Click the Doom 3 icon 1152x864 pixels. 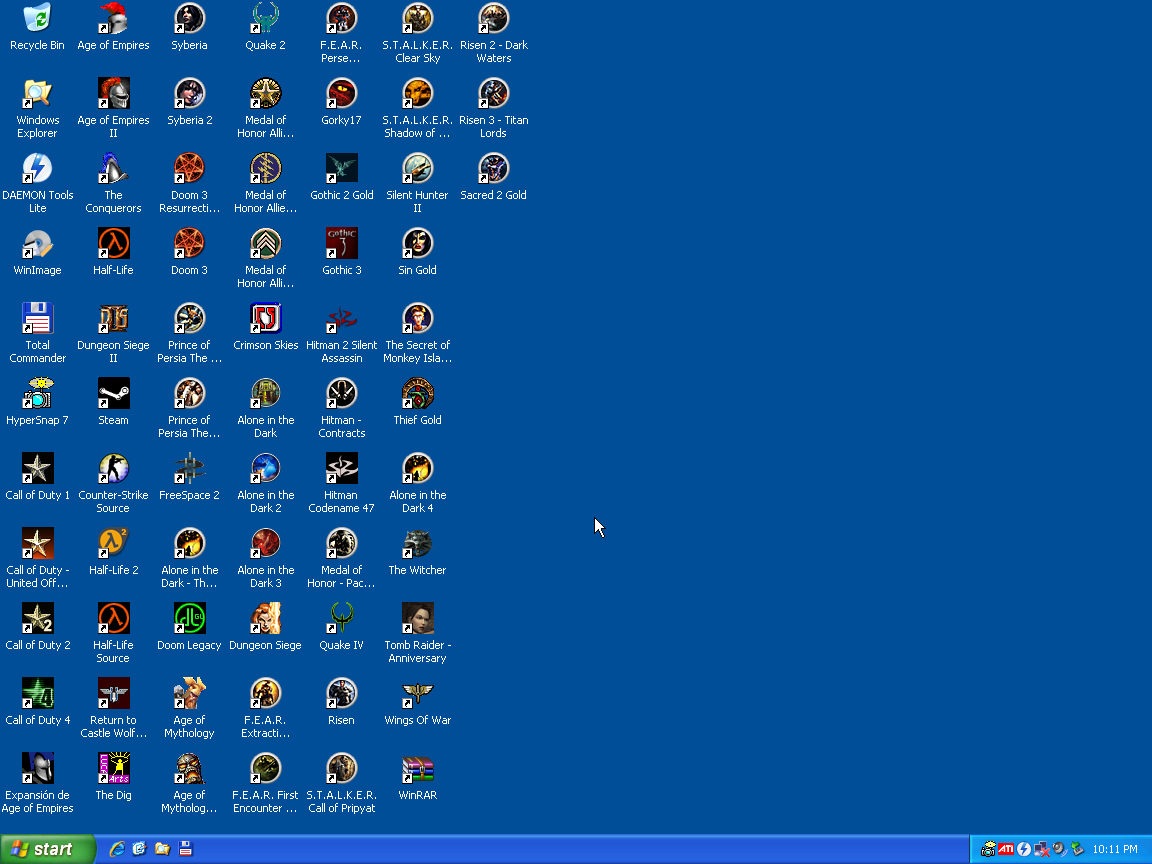coord(190,244)
